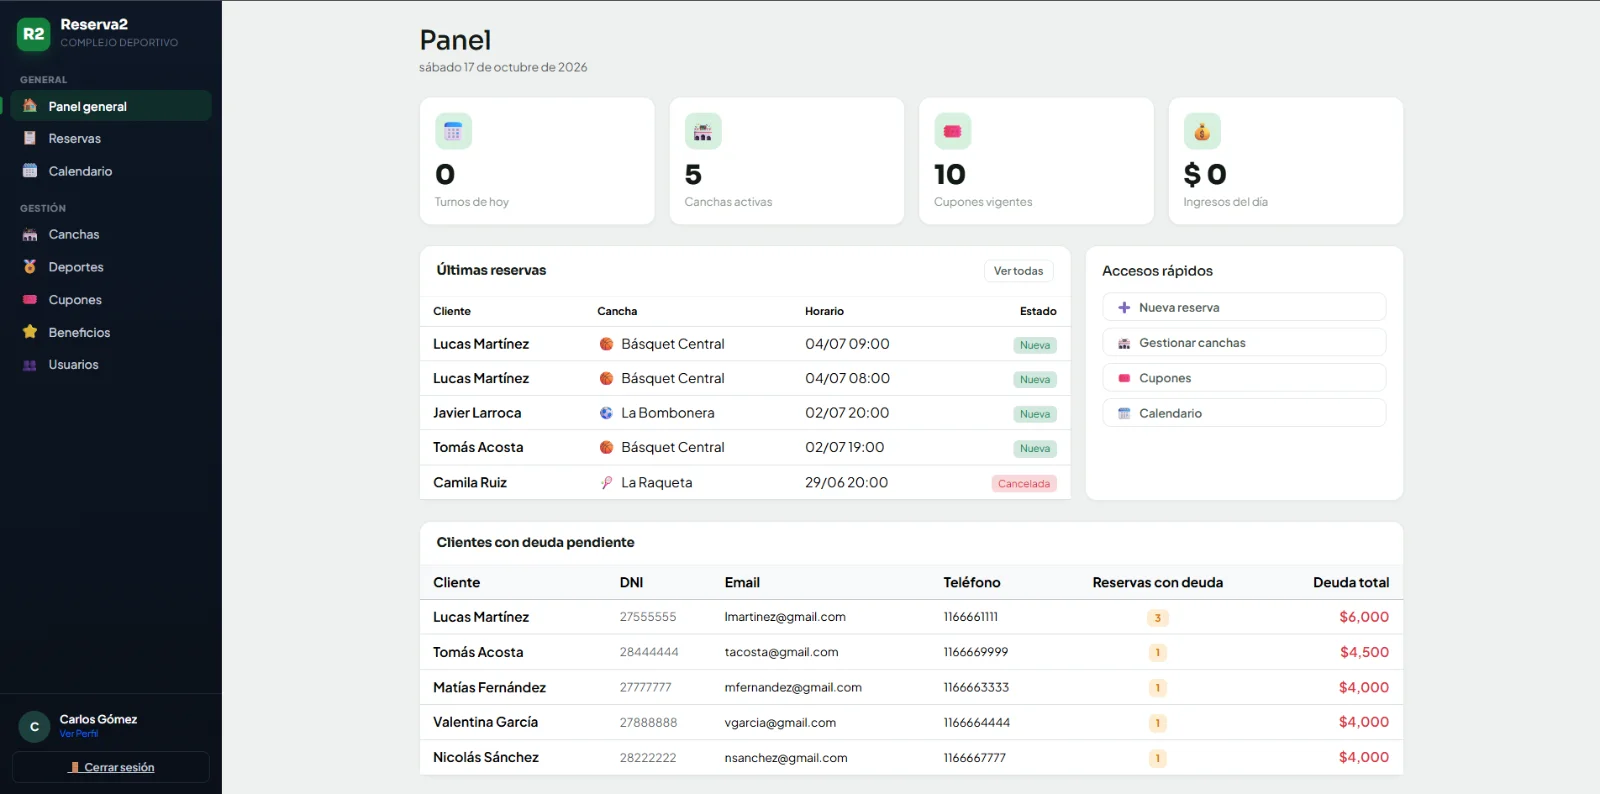1600x794 pixels.
Task: Click the Usuarios people icon
Action: coord(30,365)
